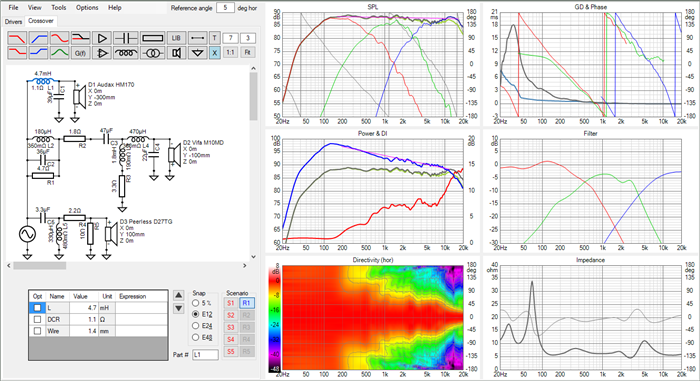The height and width of the screenshot is (381, 700).
Task: Open the View menu
Action: coord(34,8)
